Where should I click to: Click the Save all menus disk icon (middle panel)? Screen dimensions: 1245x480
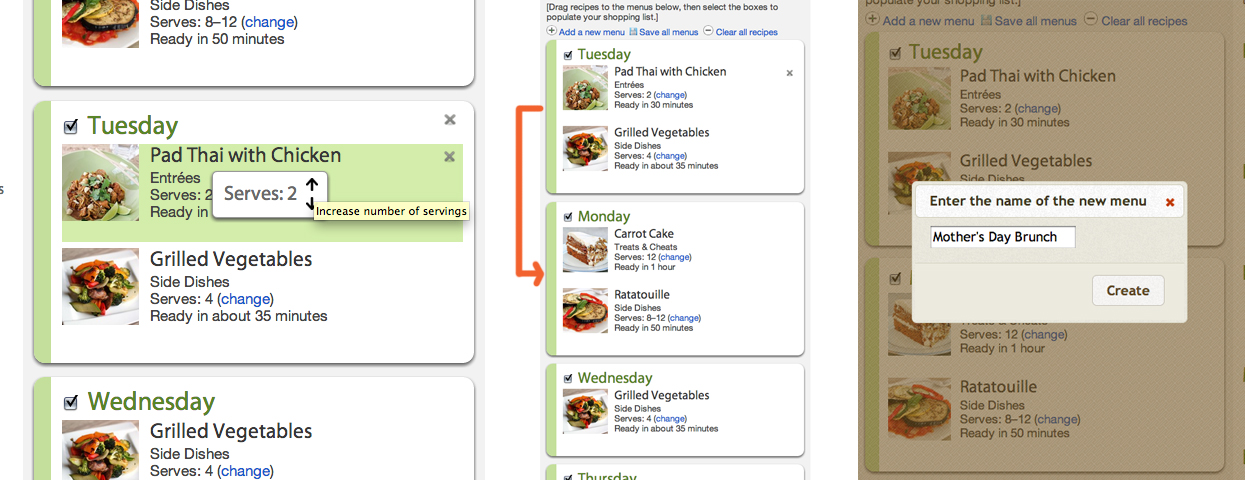point(634,32)
